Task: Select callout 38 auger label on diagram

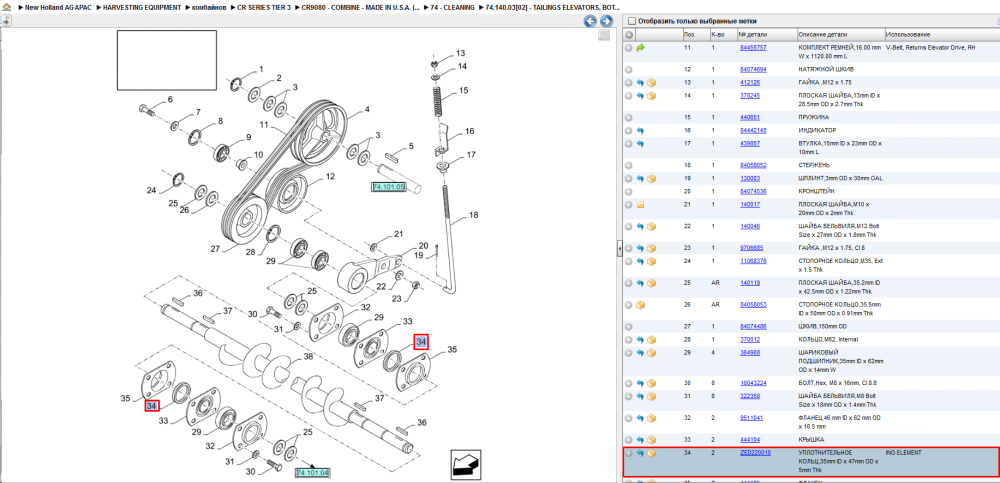Action: (x=308, y=357)
